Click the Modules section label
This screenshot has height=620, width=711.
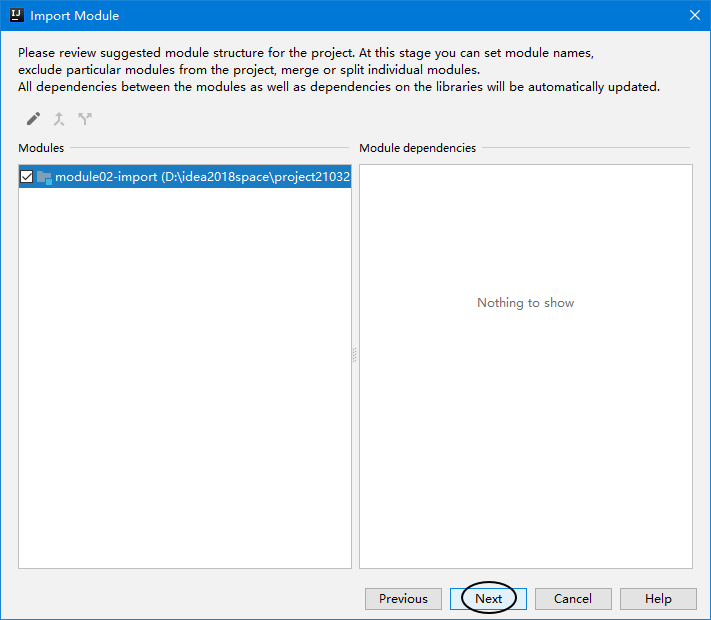41,148
